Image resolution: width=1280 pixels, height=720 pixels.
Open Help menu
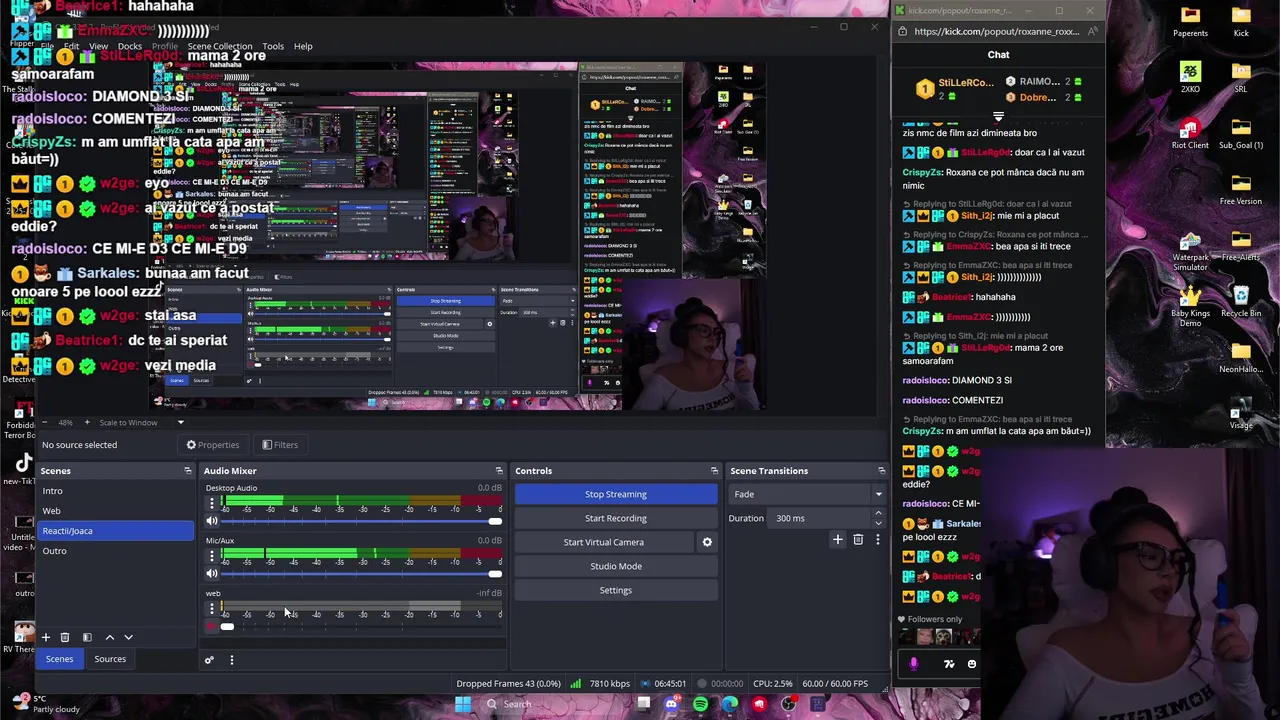click(303, 46)
